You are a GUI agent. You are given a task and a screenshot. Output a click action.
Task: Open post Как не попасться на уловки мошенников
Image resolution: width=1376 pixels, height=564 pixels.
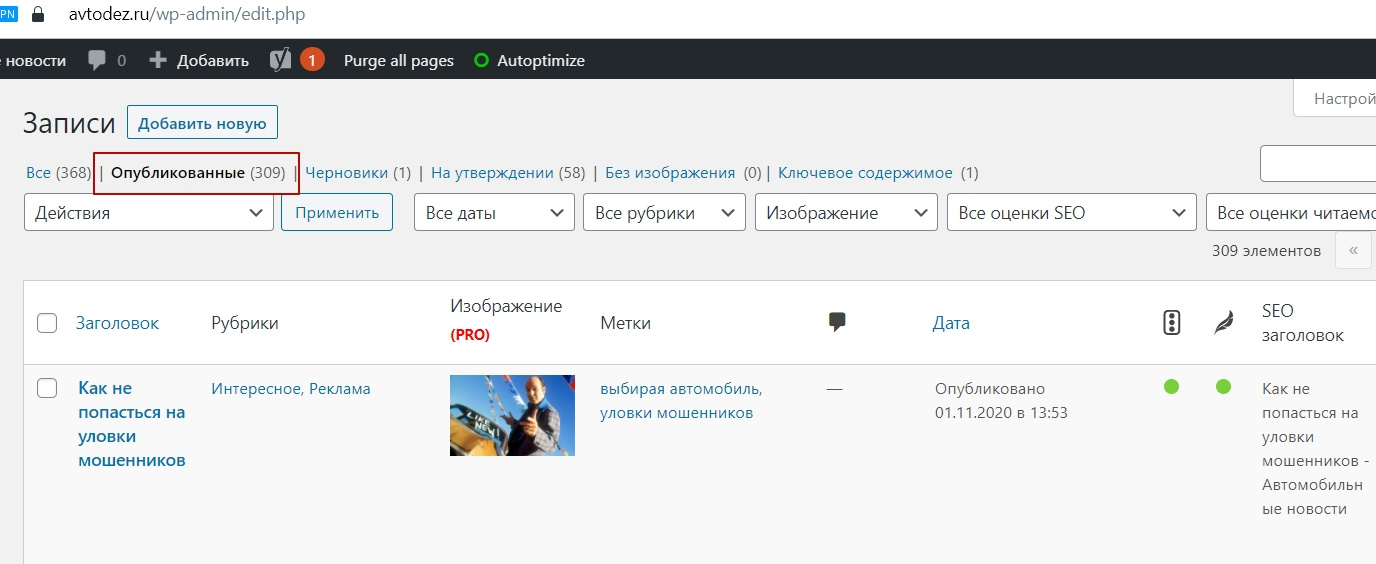[132, 424]
